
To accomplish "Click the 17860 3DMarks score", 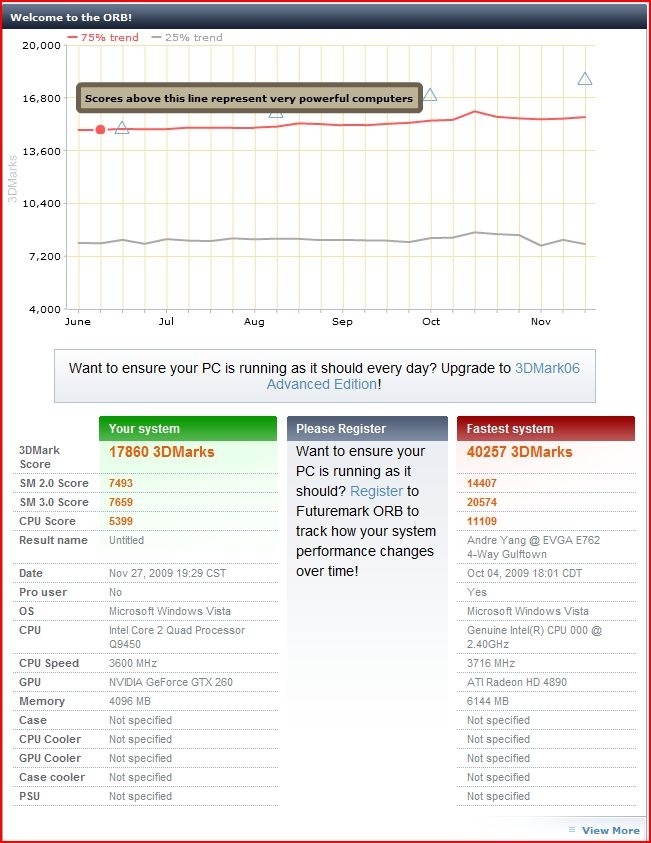I will coord(162,452).
